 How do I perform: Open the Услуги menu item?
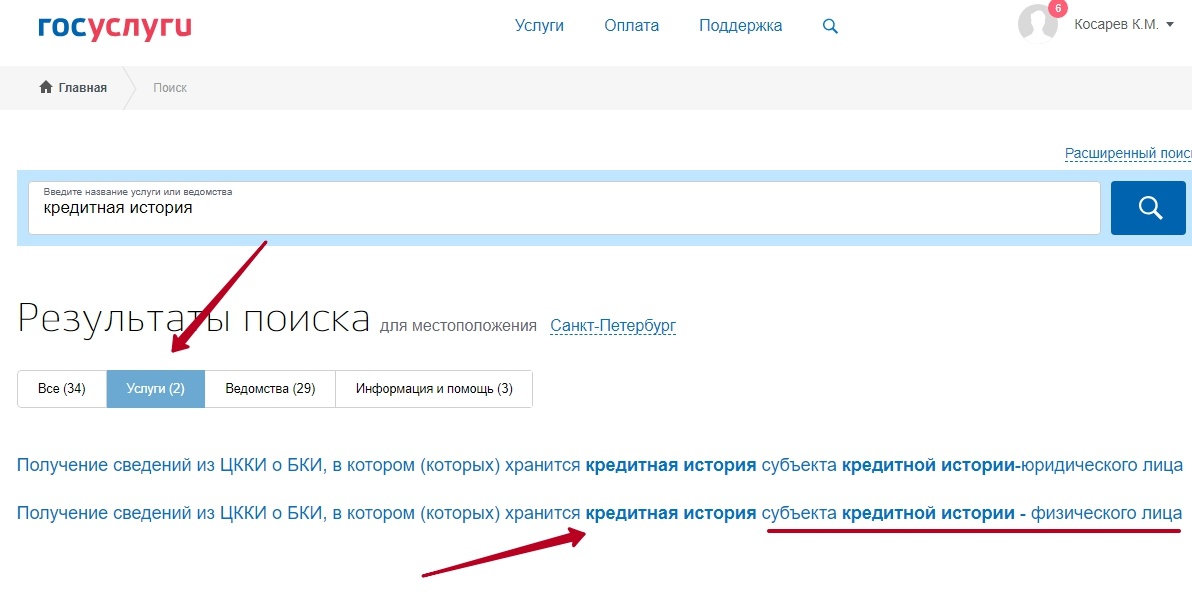point(539,25)
